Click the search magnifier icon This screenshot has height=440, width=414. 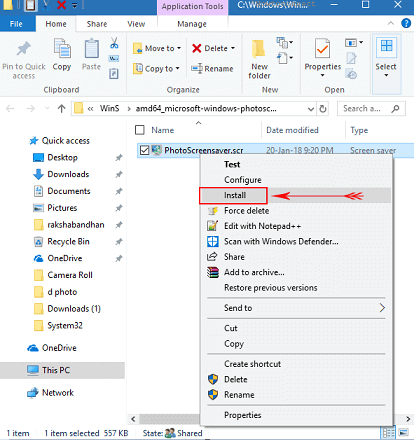point(395,109)
